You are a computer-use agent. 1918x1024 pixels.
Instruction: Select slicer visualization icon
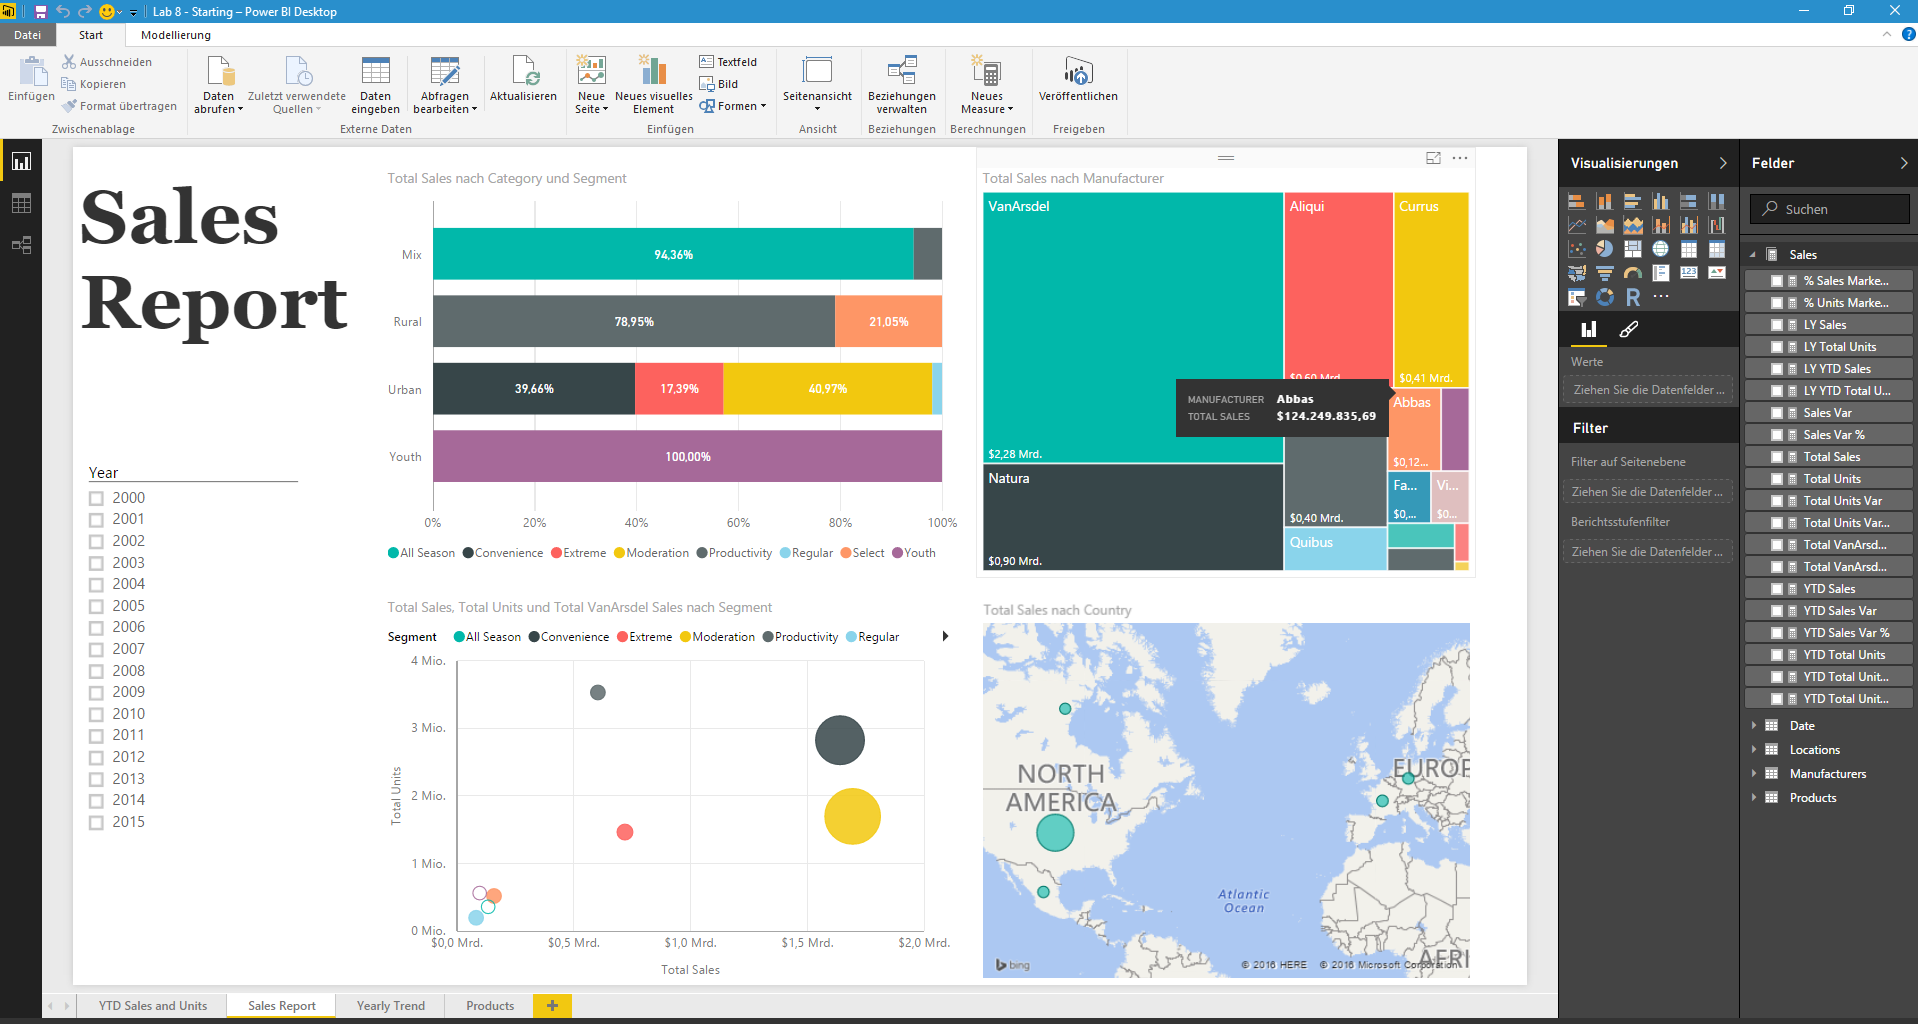point(1576,297)
